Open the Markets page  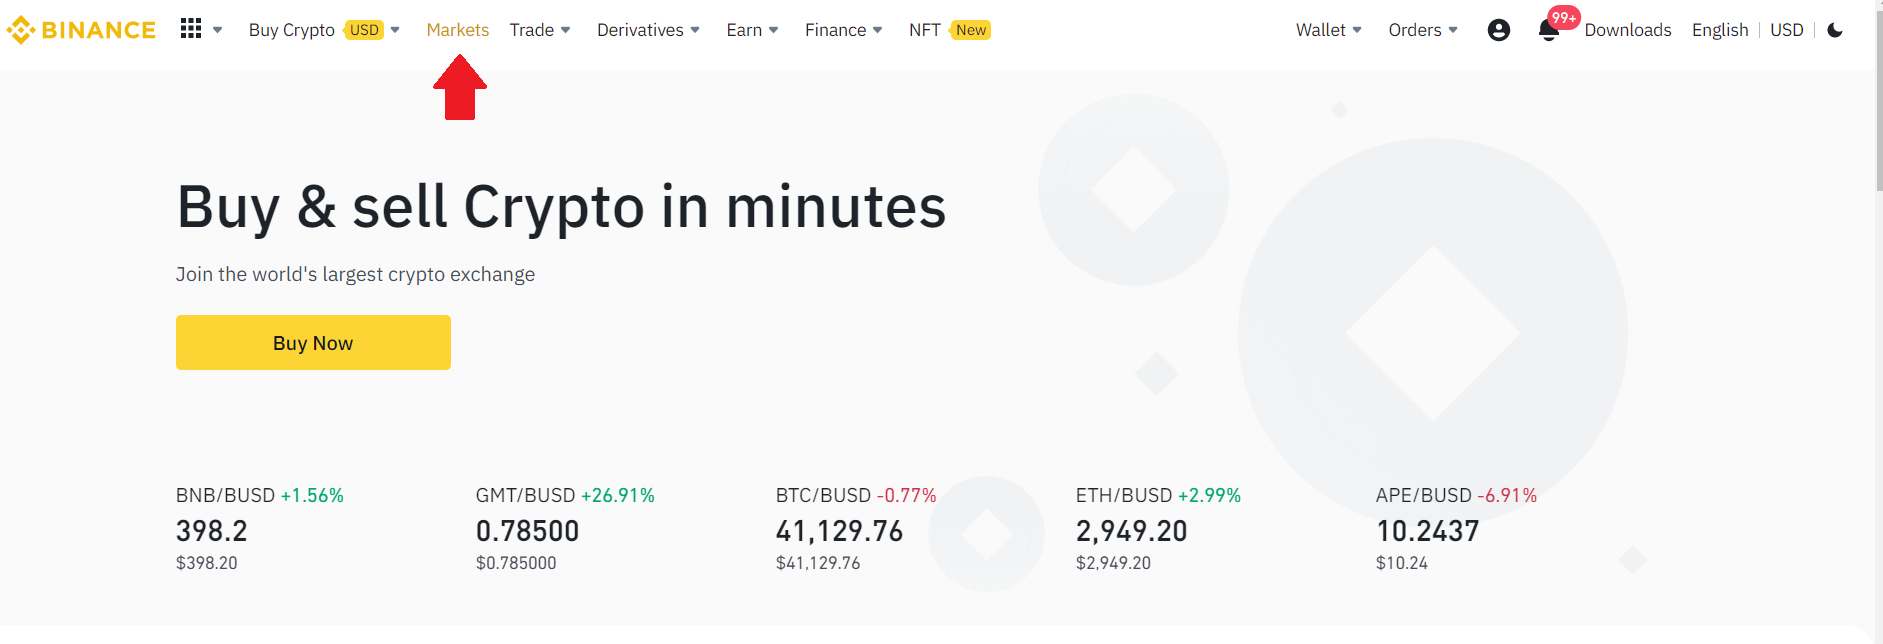[x=457, y=30]
